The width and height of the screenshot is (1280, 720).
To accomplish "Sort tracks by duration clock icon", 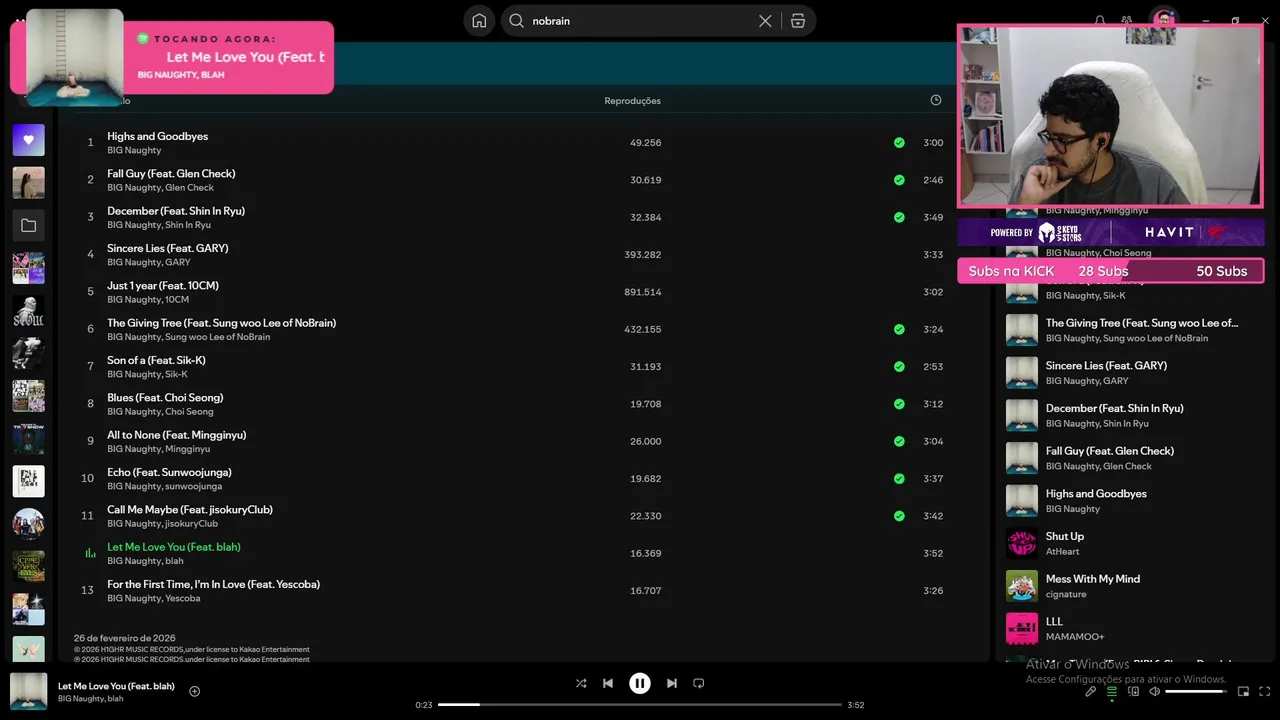I will tap(936, 100).
